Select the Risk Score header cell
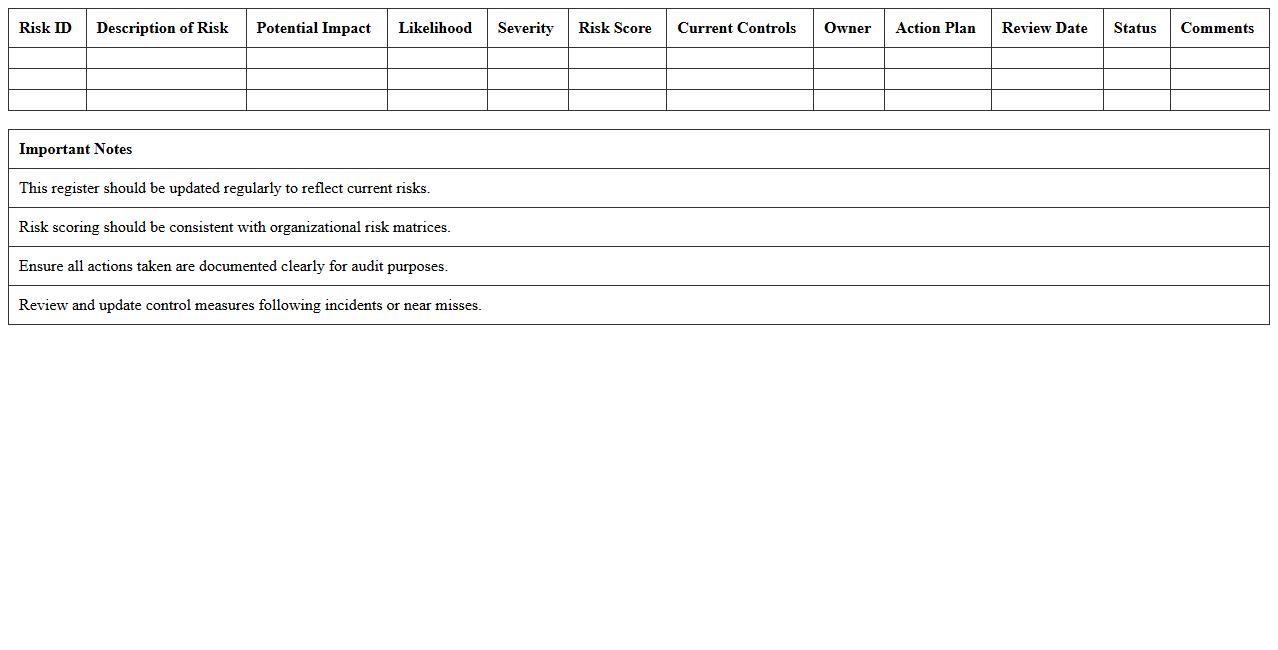The width and height of the screenshot is (1278, 650). [x=616, y=28]
